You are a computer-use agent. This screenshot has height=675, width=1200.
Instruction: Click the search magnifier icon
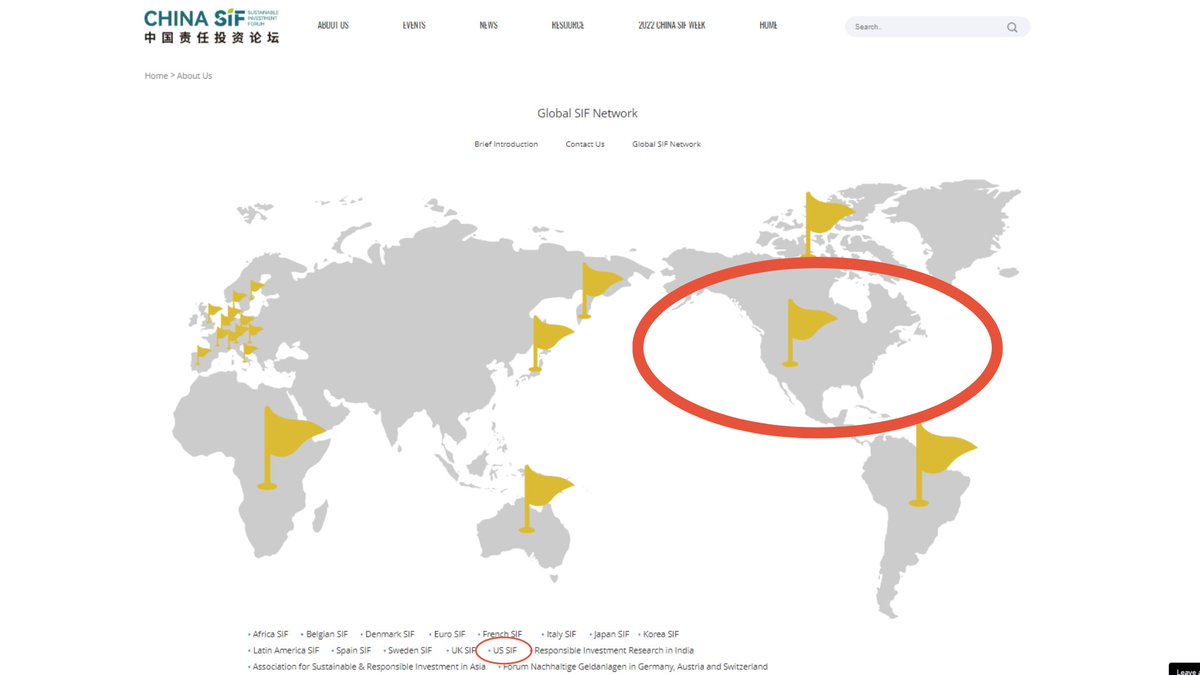click(x=1012, y=27)
